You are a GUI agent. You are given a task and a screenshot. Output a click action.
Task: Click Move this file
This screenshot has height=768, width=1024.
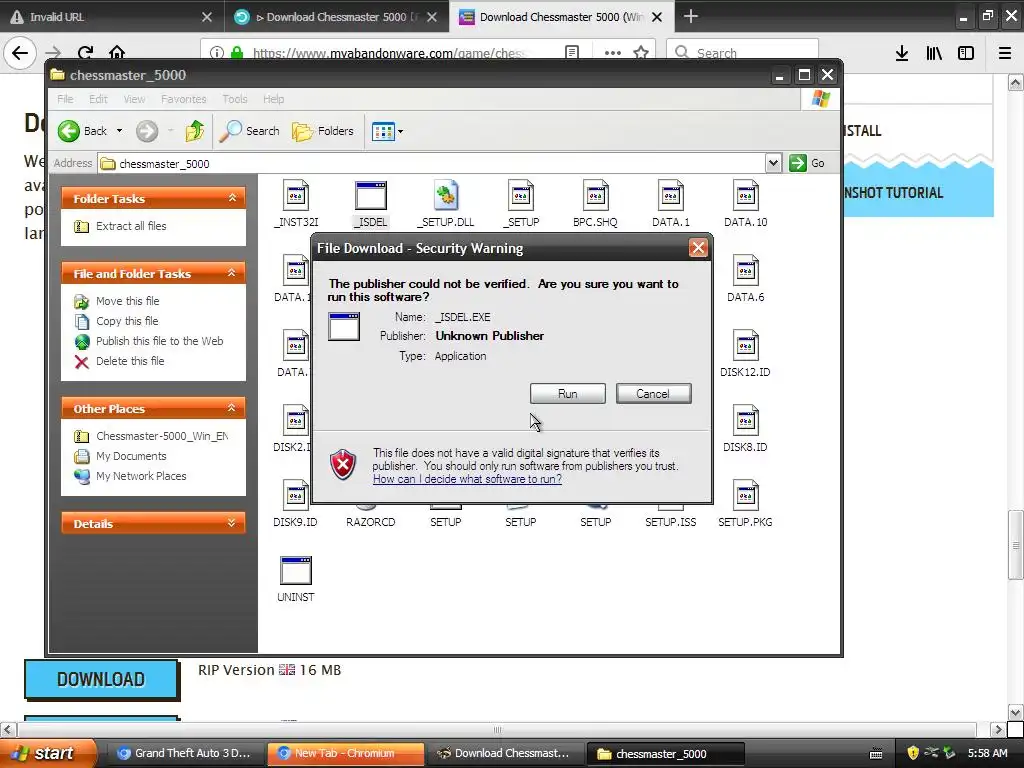click(x=117, y=301)
